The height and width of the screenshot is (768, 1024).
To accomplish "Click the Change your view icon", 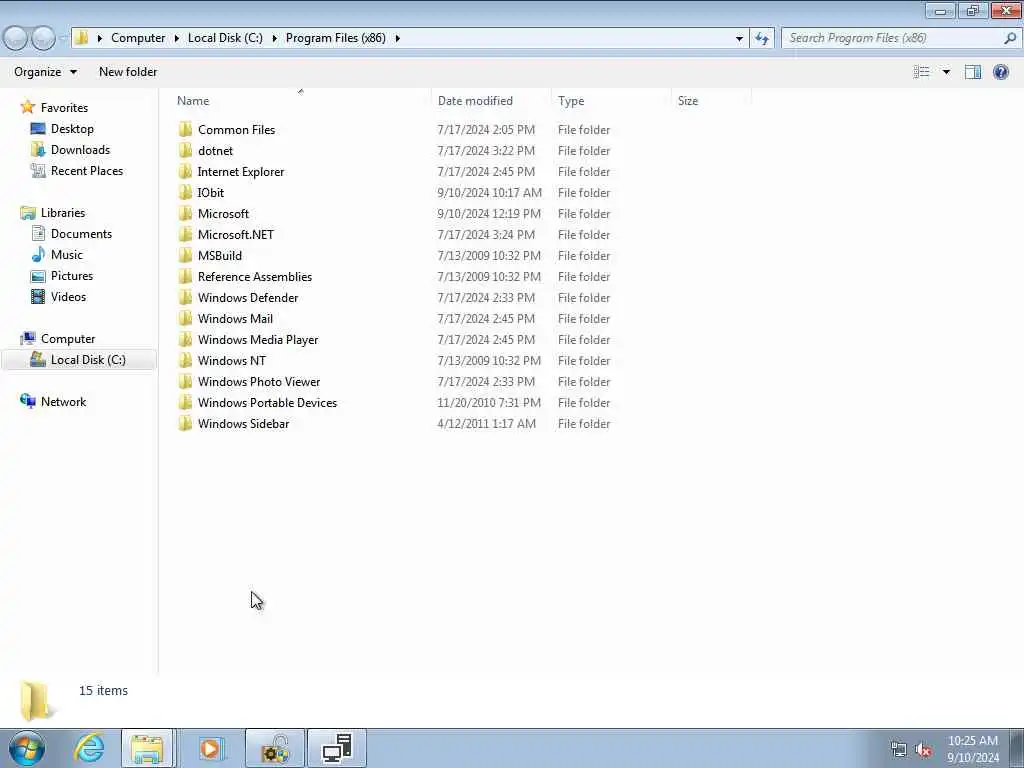I will [921, 72].
